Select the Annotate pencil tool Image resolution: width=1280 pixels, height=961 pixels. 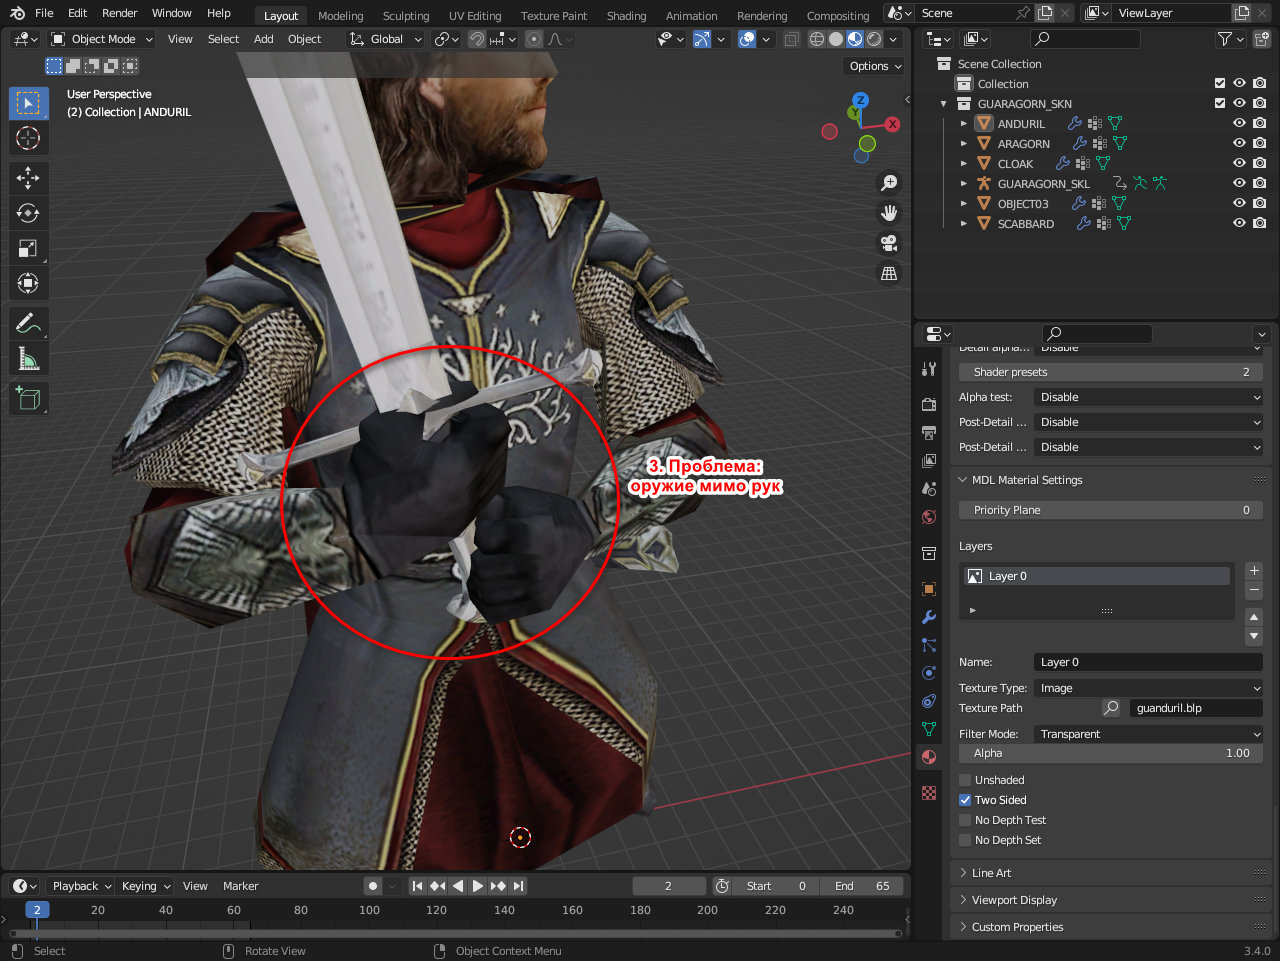(x=28, y=323)
